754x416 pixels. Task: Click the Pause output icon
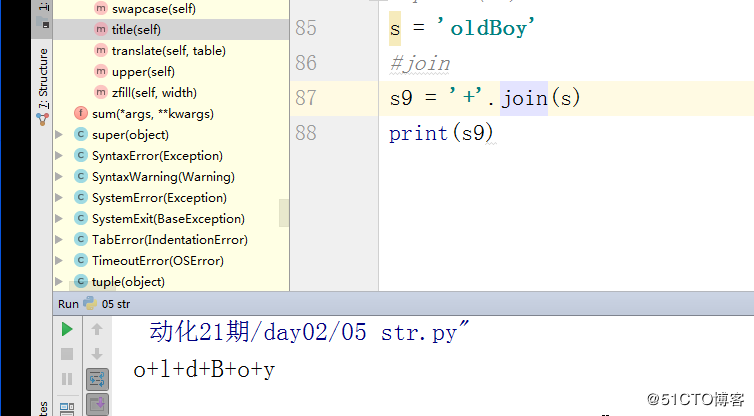pos(67,379)
